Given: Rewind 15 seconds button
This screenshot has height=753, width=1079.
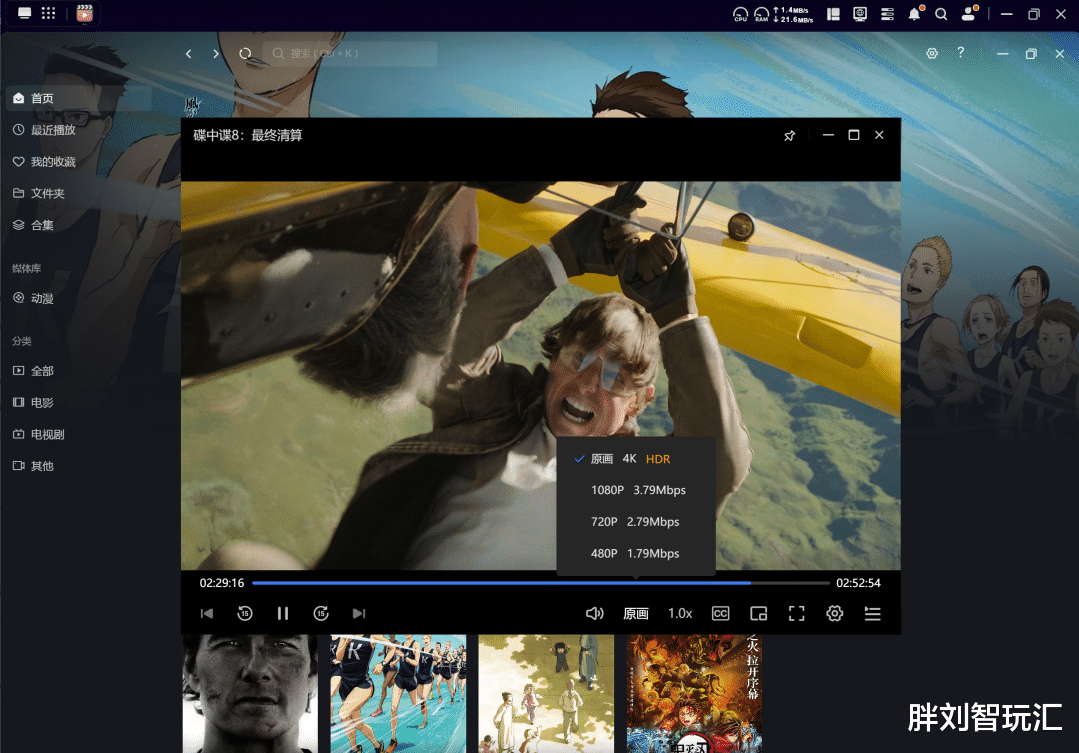Looking at the screenshot, I should (245, 613).
